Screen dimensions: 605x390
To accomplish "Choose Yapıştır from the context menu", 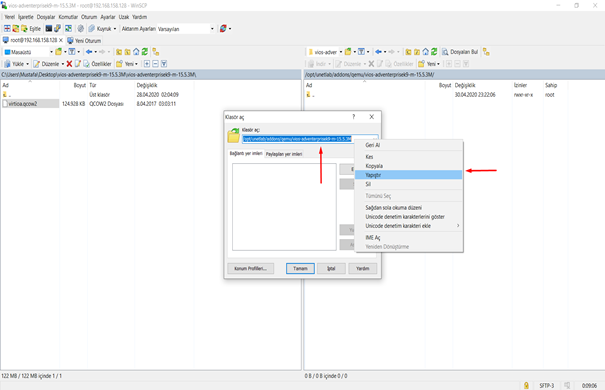I will click(408, 175).
